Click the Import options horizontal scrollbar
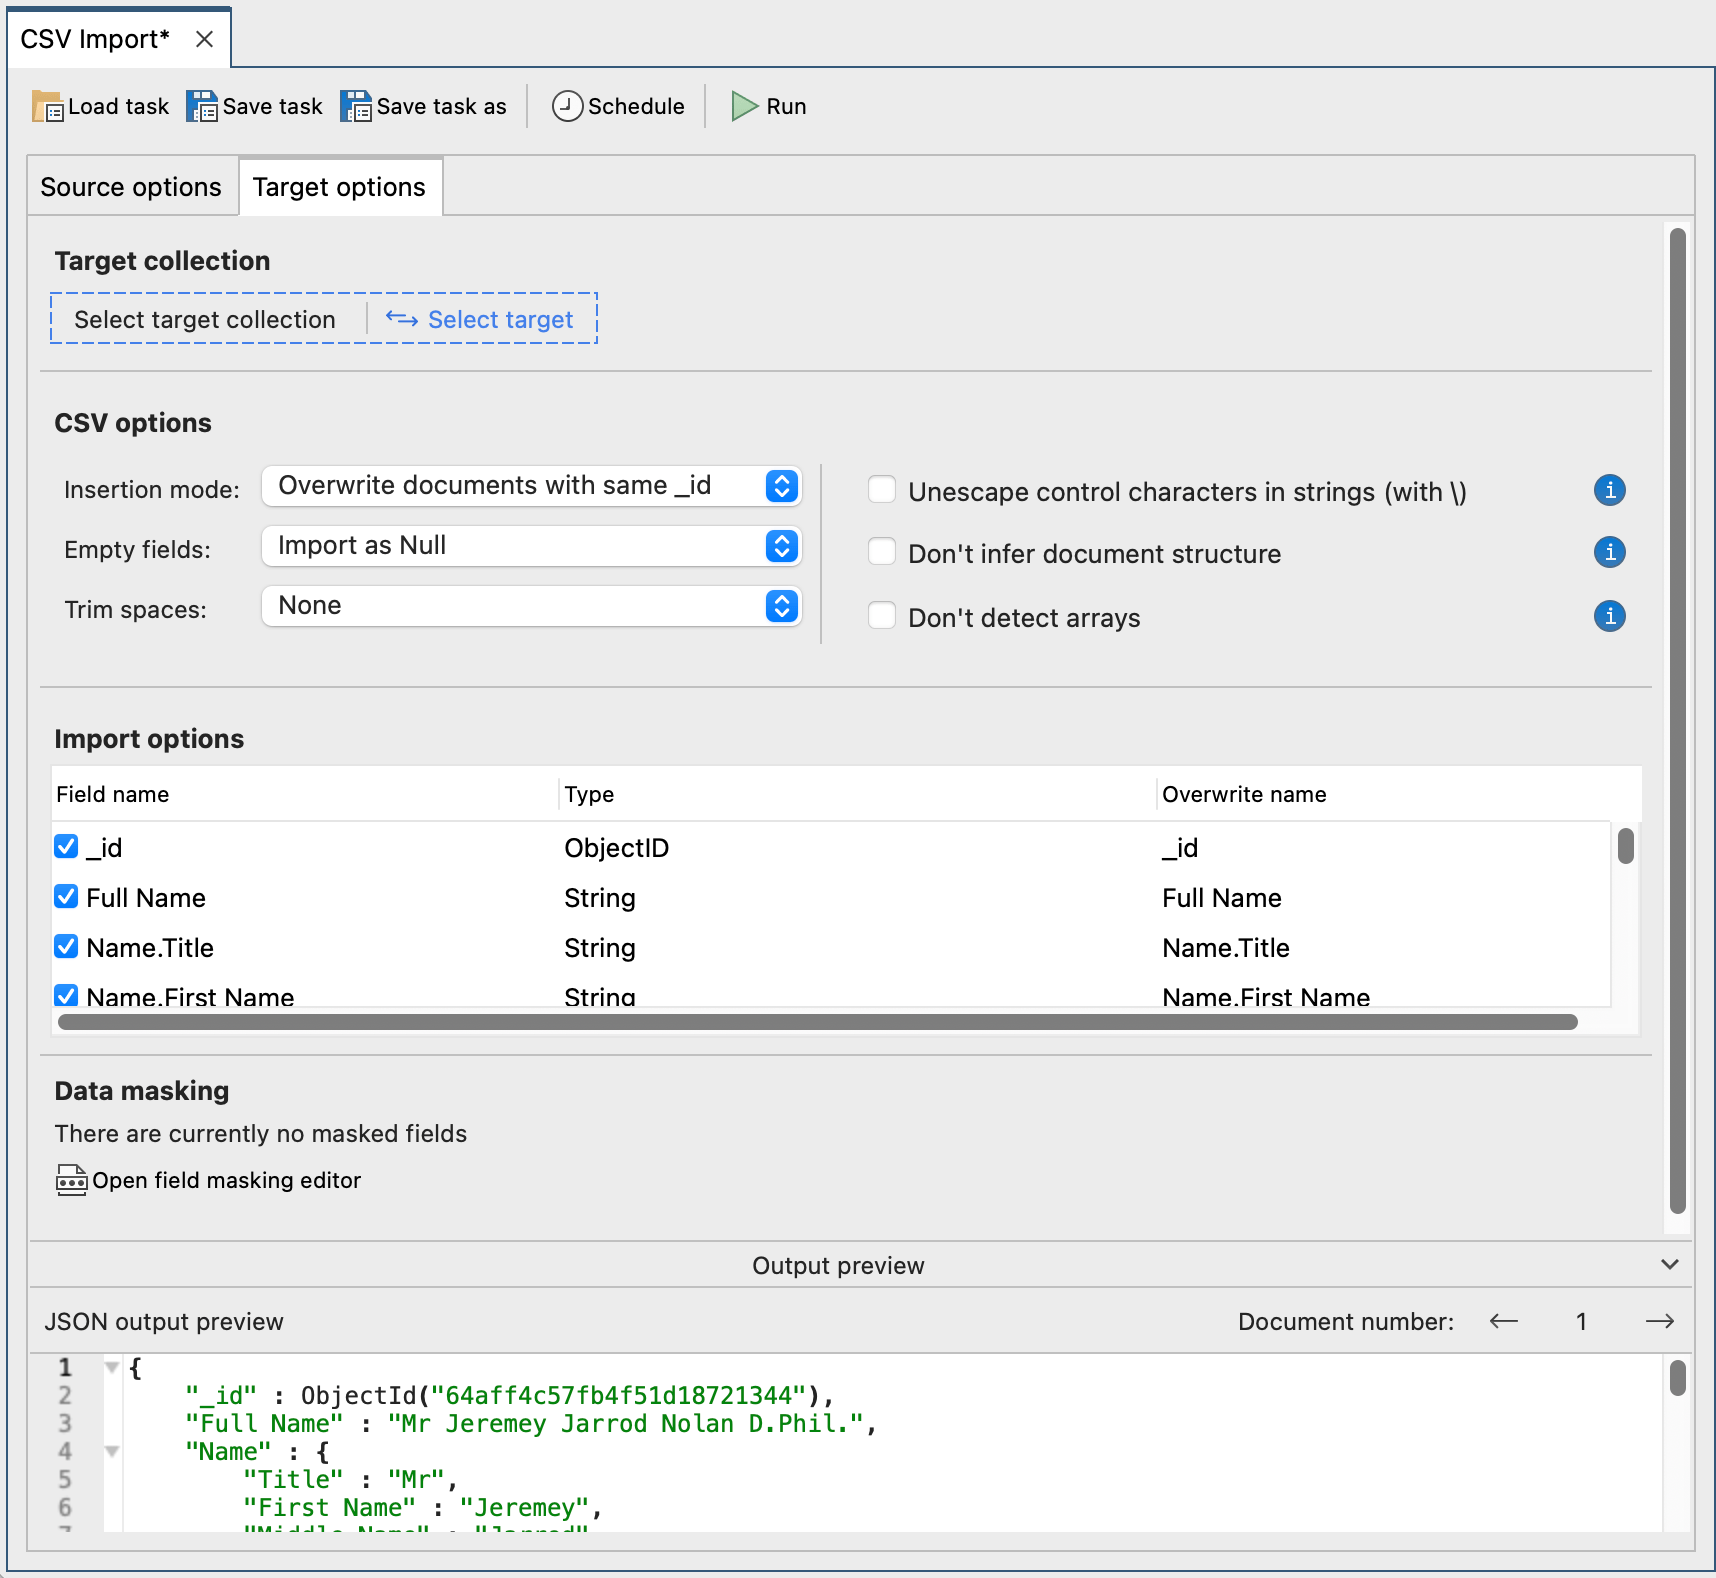The image size is (1716, 1578). [817, 1022]
